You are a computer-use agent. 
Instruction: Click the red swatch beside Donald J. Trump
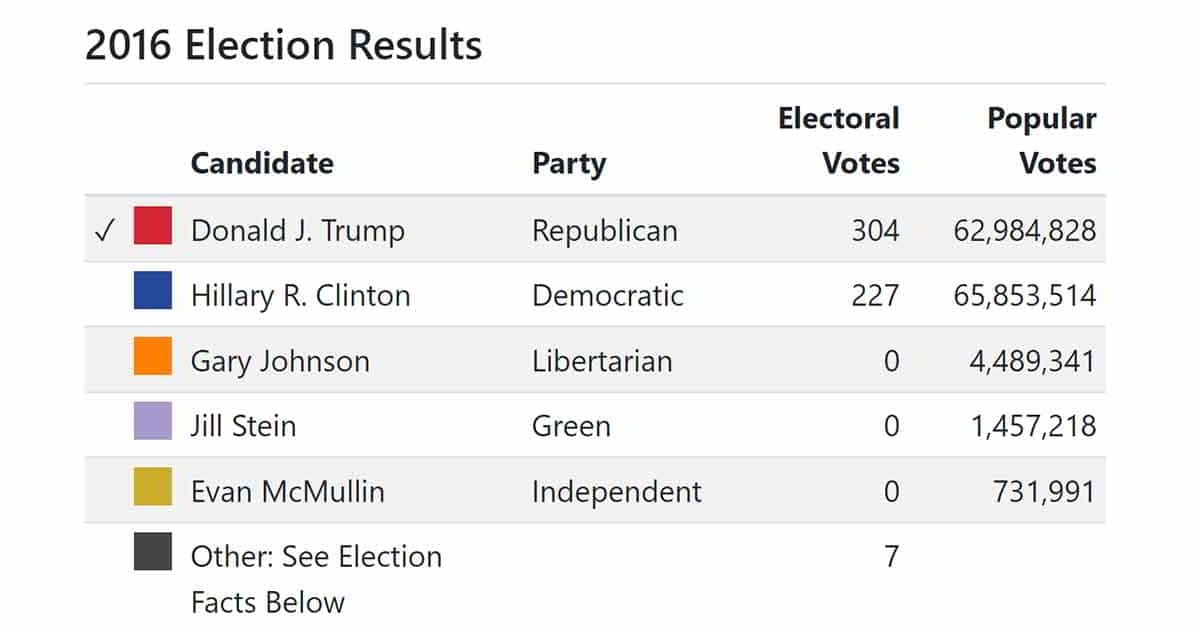153,226
